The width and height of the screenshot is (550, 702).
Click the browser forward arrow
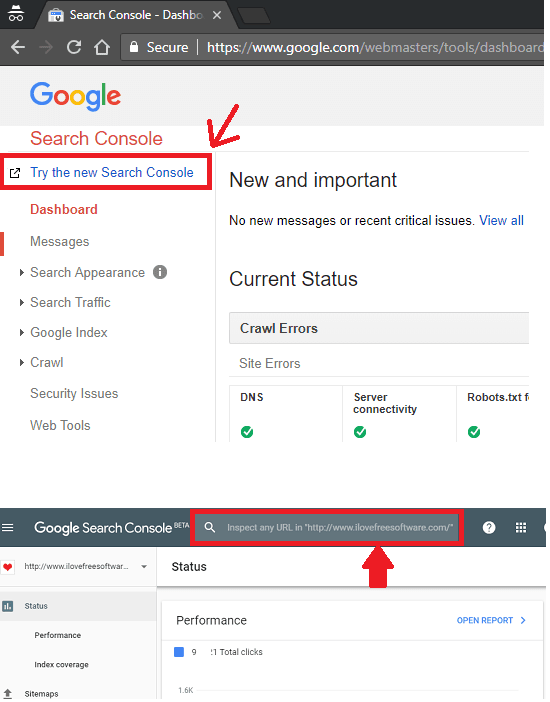[x=46, y=47]
